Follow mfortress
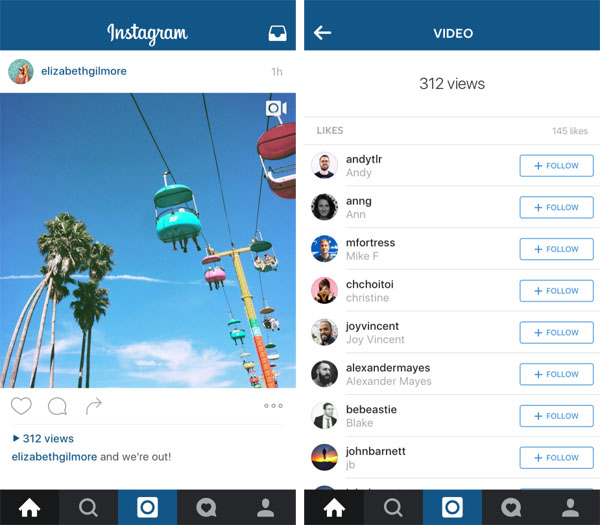 click(556, 249)
